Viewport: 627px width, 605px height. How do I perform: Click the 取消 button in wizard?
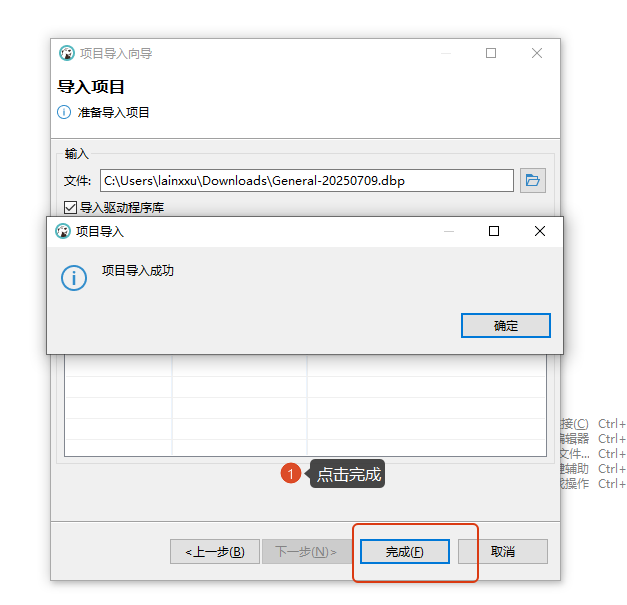[x=503, y=552]
